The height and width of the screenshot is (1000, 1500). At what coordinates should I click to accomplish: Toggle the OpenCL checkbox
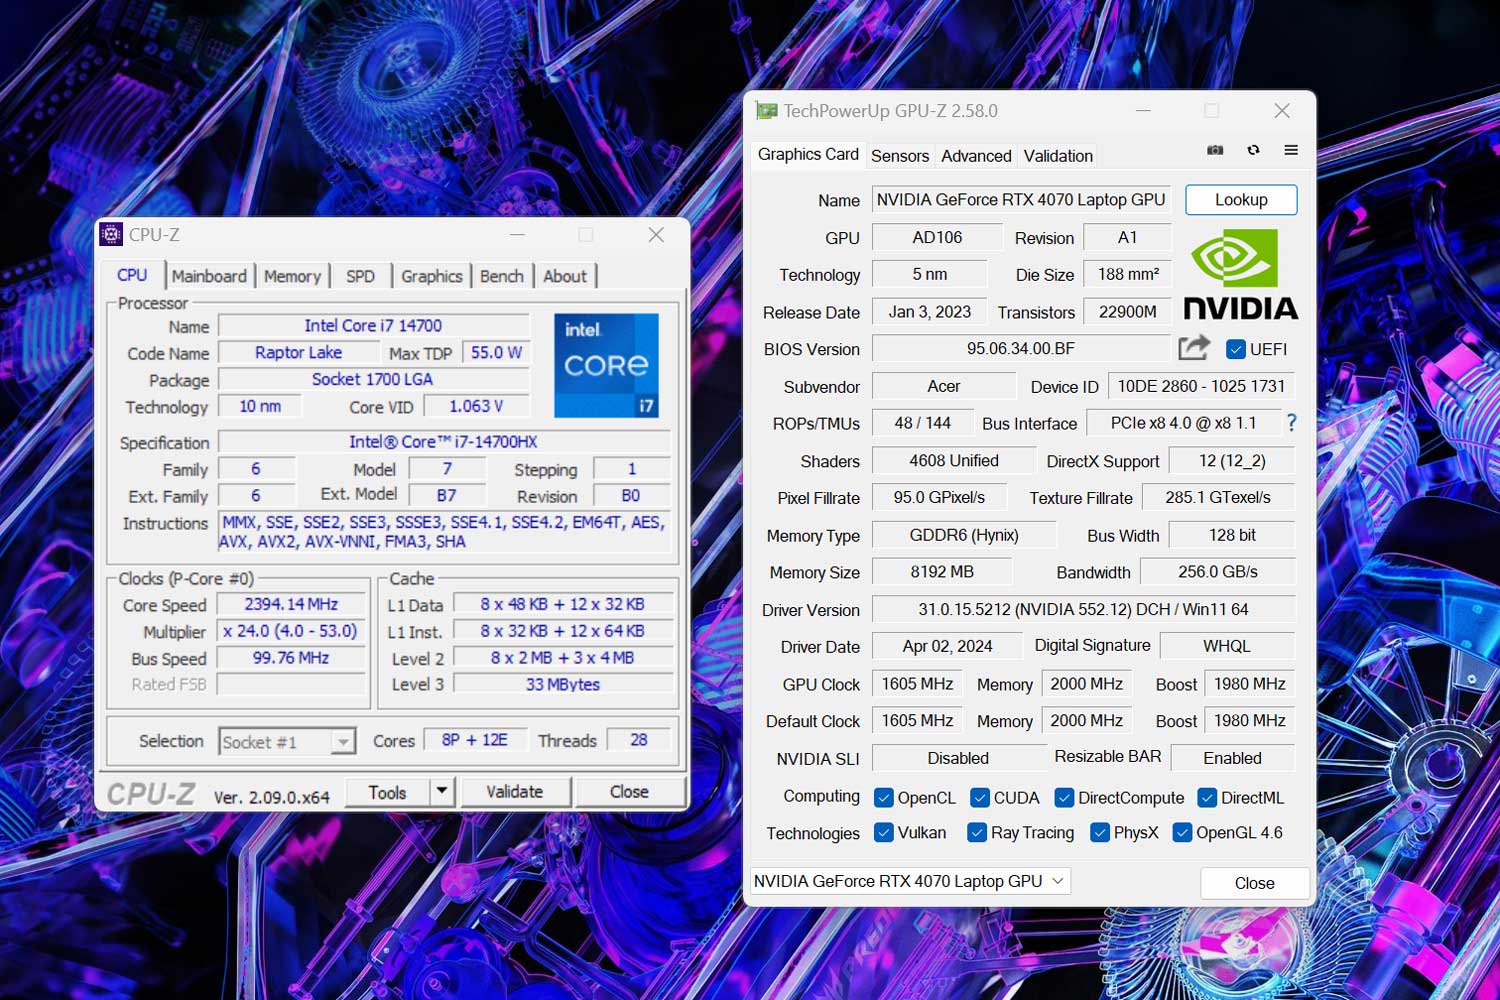[x=884, y=798]
